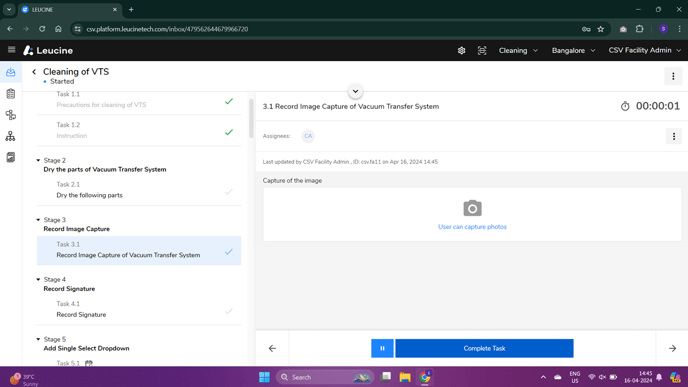Click the camera icon to capture photo

pyautogui.click(x=472, y=208)
